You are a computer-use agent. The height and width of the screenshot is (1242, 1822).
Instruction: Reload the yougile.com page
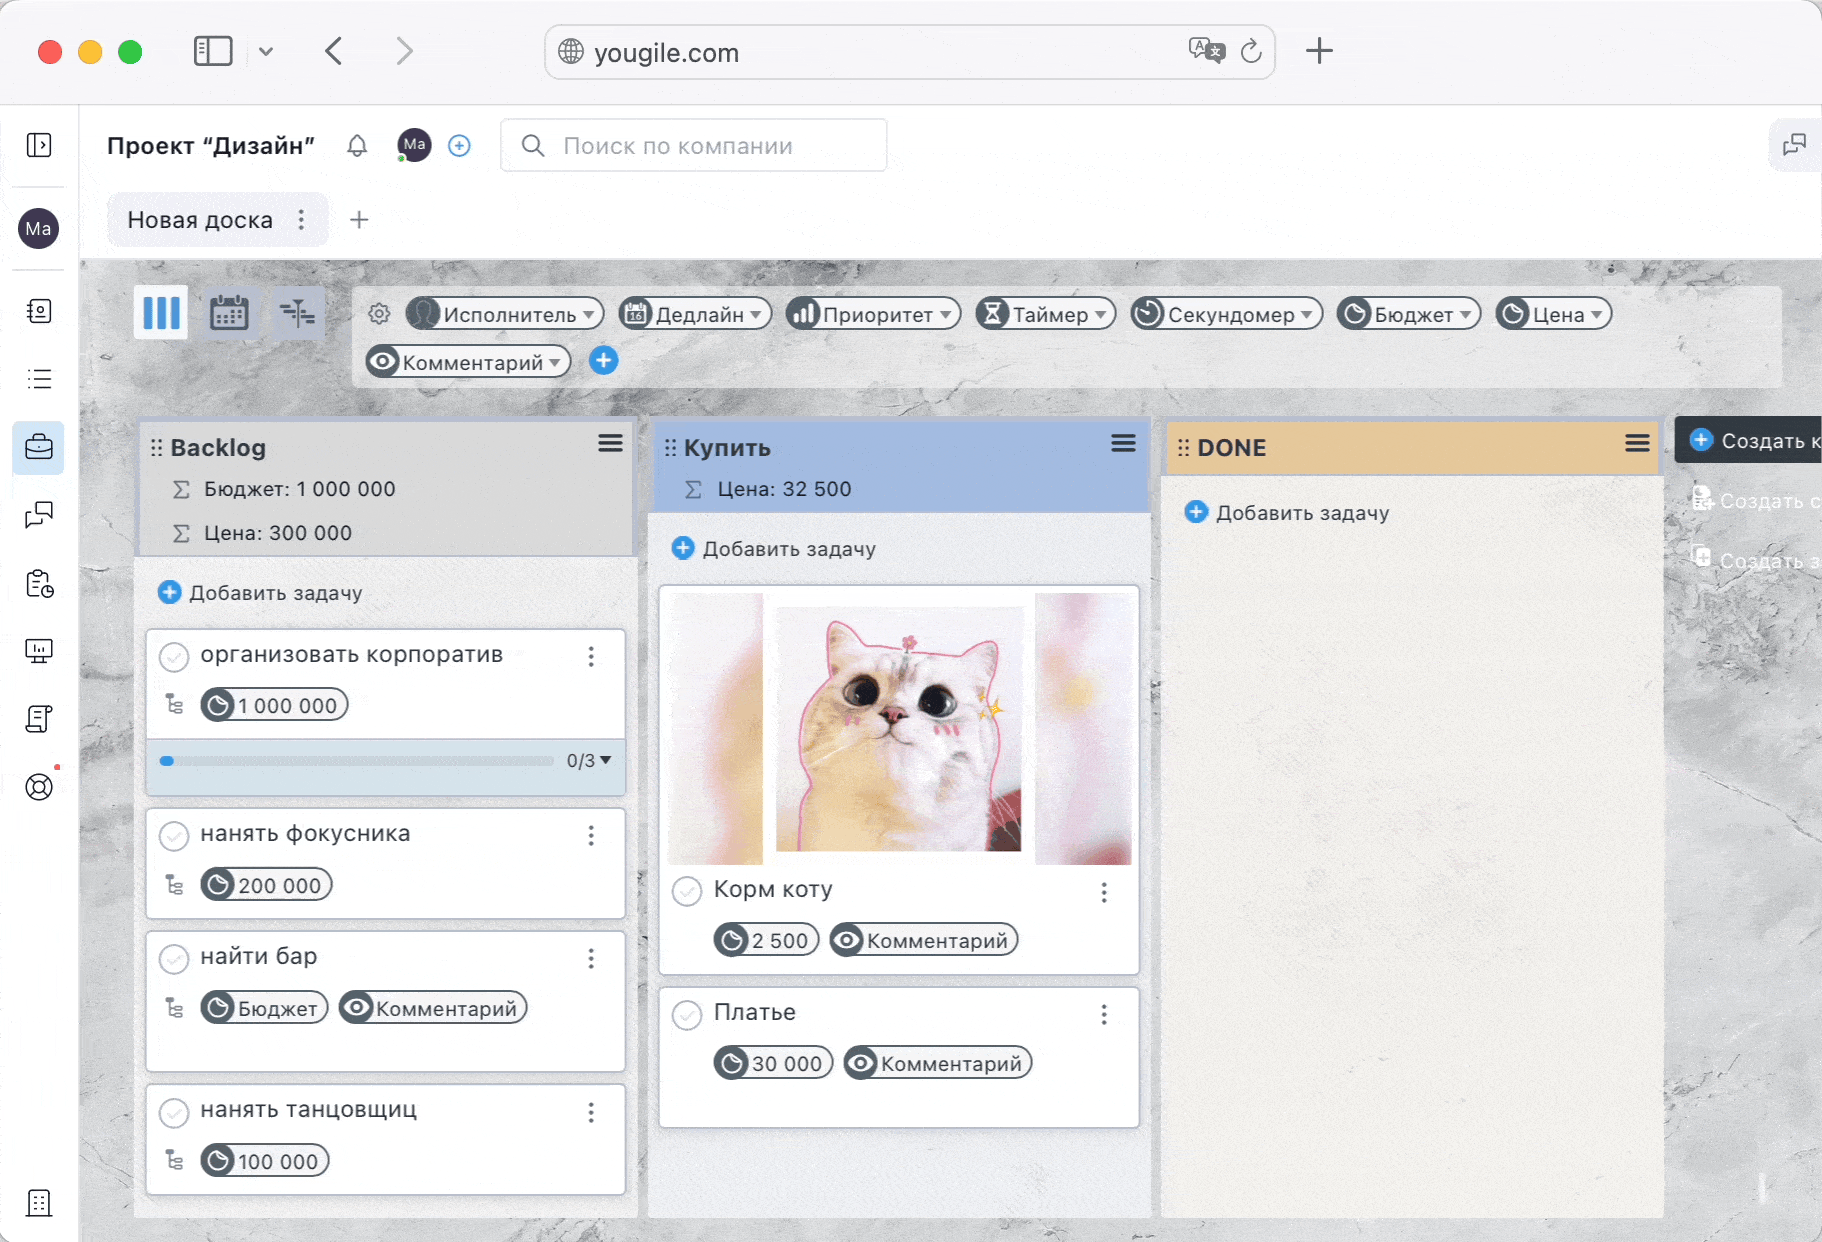point(1251,51)
